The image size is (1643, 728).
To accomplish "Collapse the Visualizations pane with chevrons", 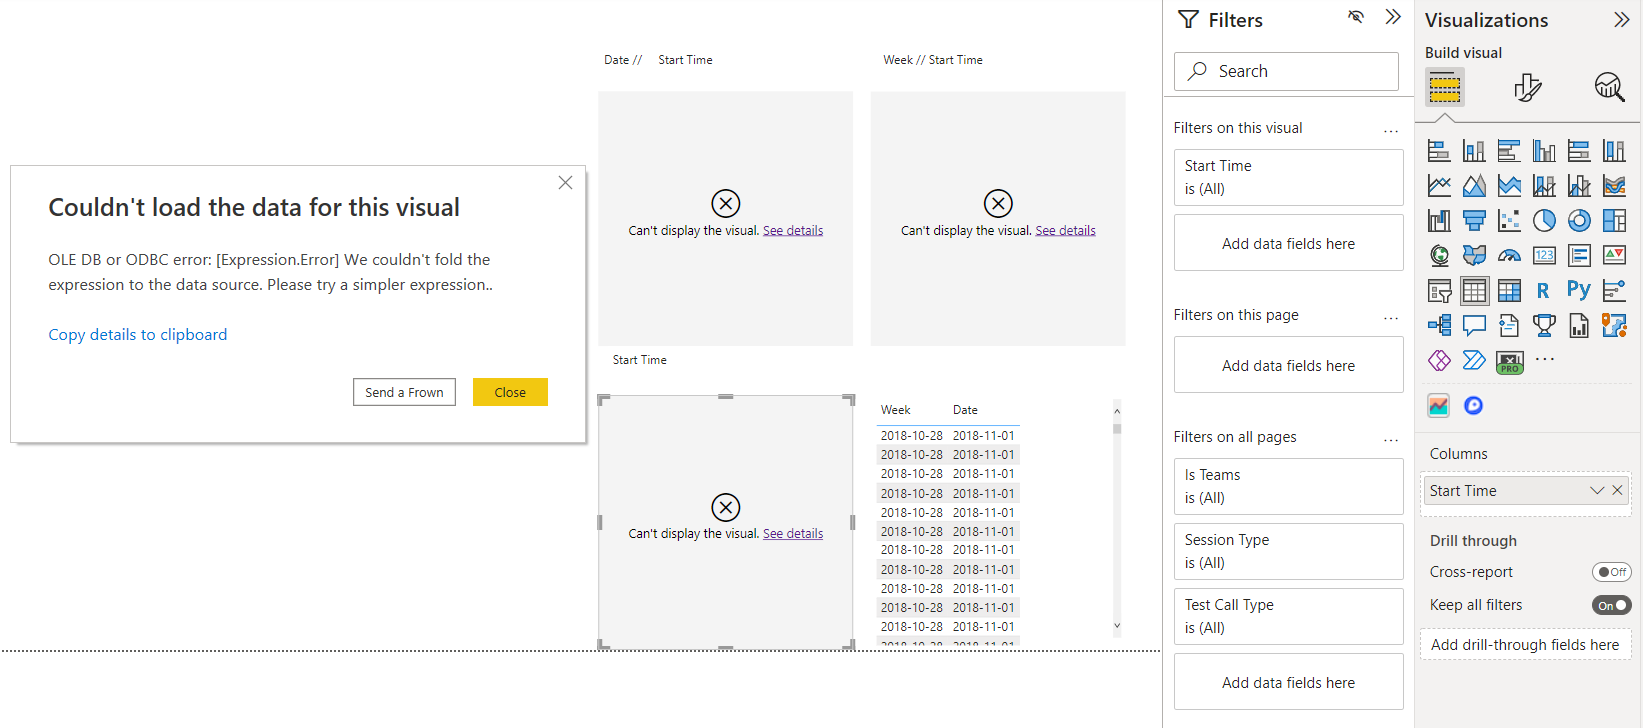I will [1622, 20].
